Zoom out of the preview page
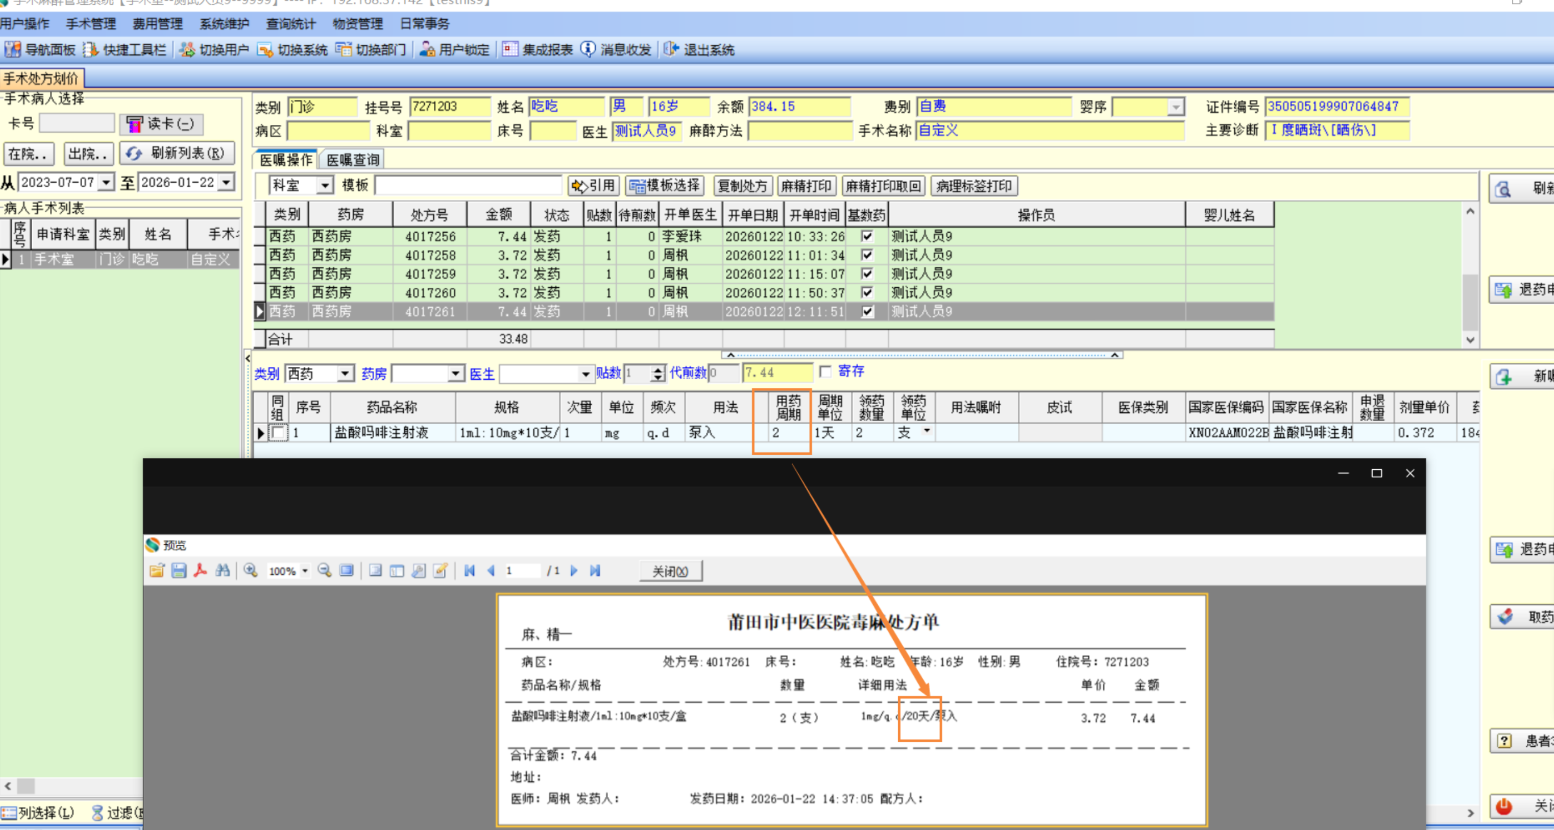Viewport: 1554px width, 830px height. (325, 571)
